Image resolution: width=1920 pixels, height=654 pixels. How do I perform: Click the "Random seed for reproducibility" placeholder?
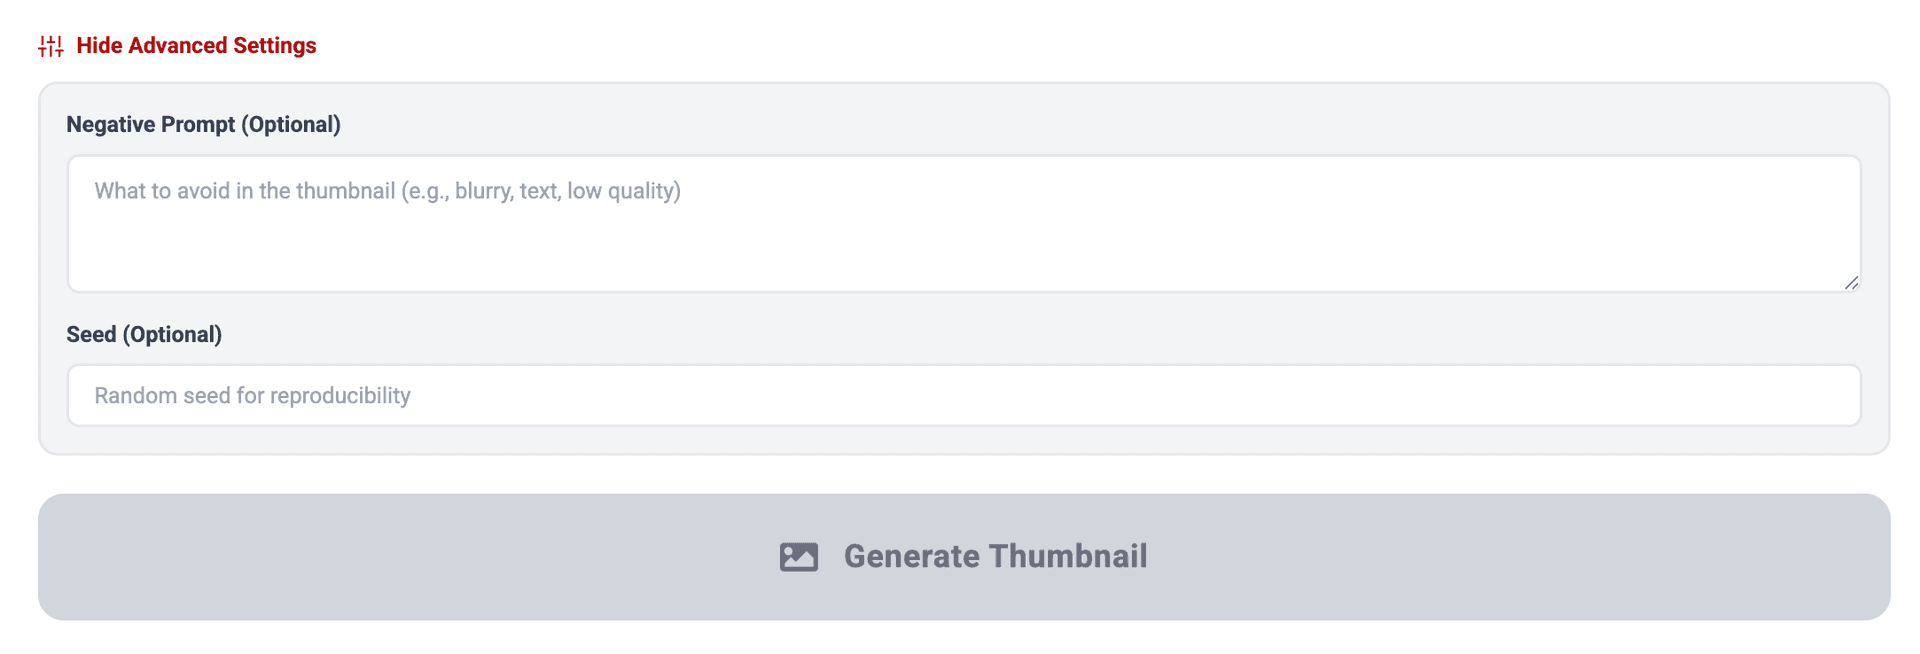pyautogui.click(x=252, y=396)
